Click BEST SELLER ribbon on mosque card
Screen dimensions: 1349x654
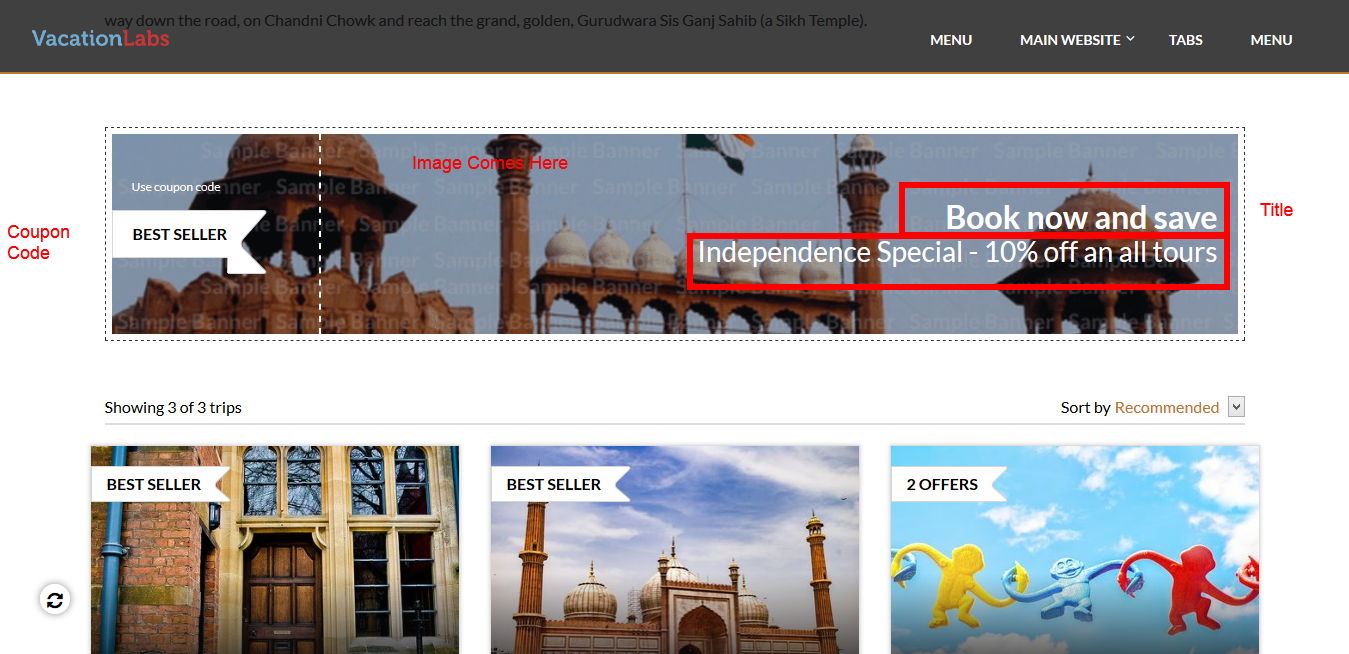click(x=554, y=484)
